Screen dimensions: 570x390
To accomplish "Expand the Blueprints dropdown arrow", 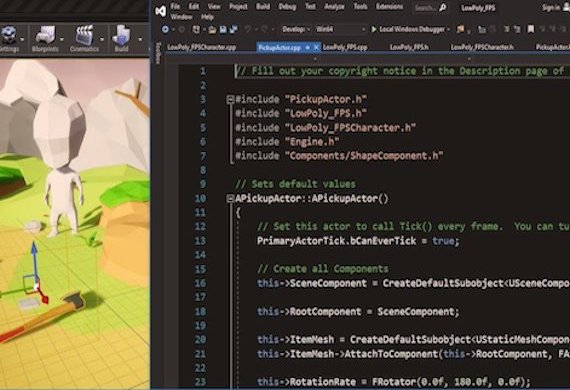I will [x=62, y=39].
